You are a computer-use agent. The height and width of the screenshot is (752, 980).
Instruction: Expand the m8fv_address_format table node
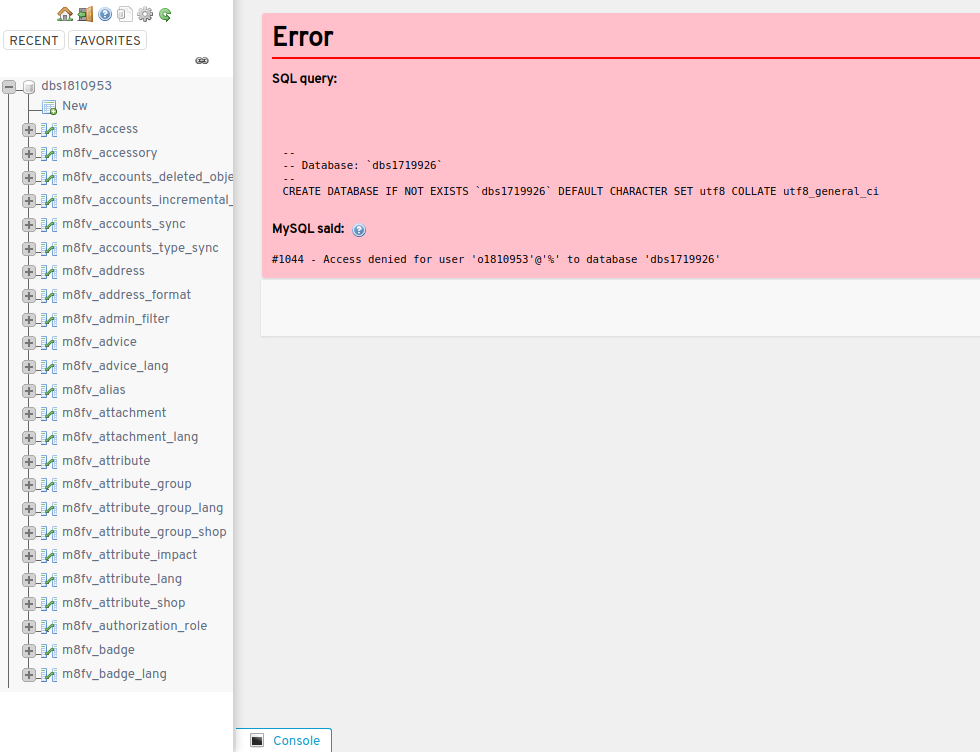click(29, 295)
